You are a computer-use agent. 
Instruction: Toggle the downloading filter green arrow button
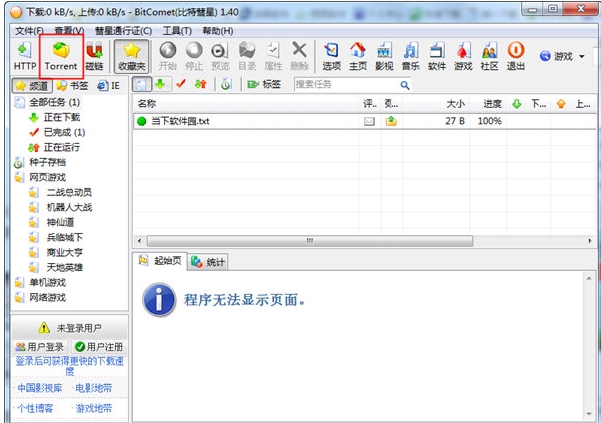point(161,84)
